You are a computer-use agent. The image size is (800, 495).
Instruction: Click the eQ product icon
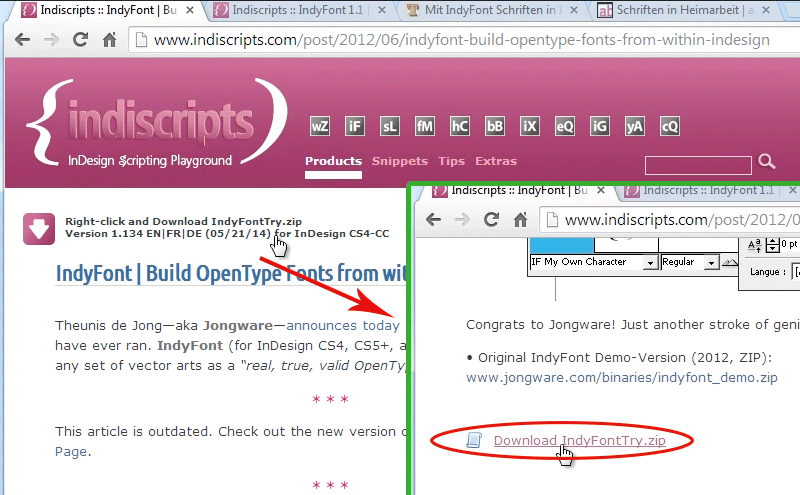coord(564,126)
